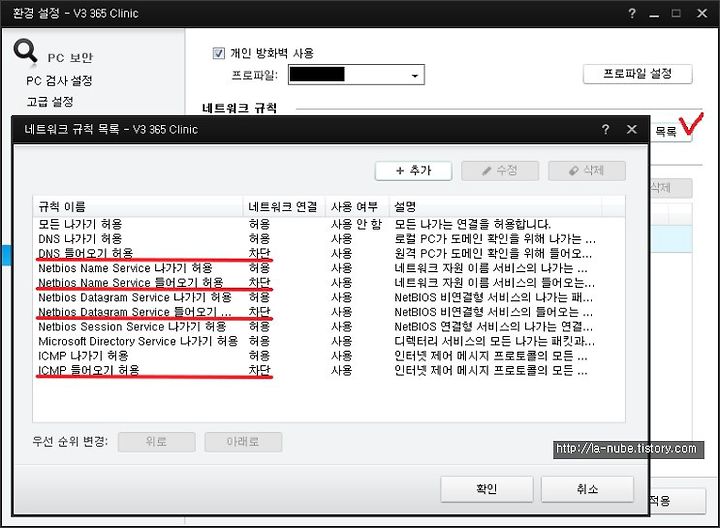
Task: Click 적용 button in 환경 설정 window
Action: click(677, 500)
